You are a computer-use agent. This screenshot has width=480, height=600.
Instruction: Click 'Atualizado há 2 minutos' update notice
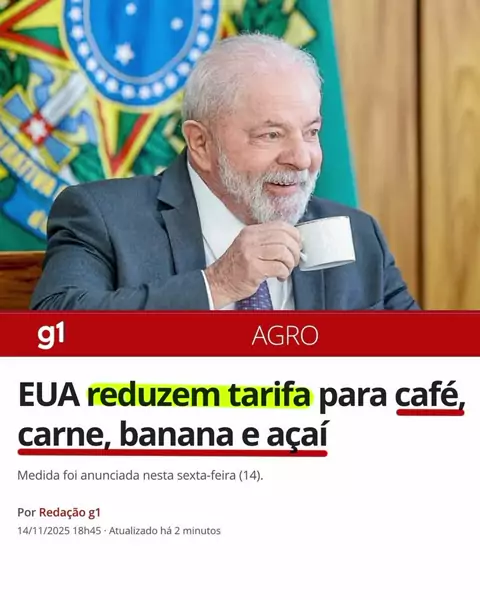pos(165,531)
